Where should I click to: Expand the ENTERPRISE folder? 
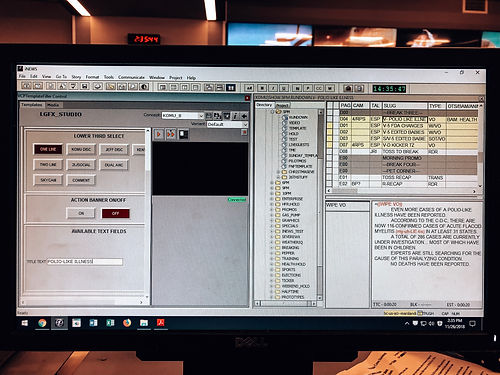pos(272,199)
